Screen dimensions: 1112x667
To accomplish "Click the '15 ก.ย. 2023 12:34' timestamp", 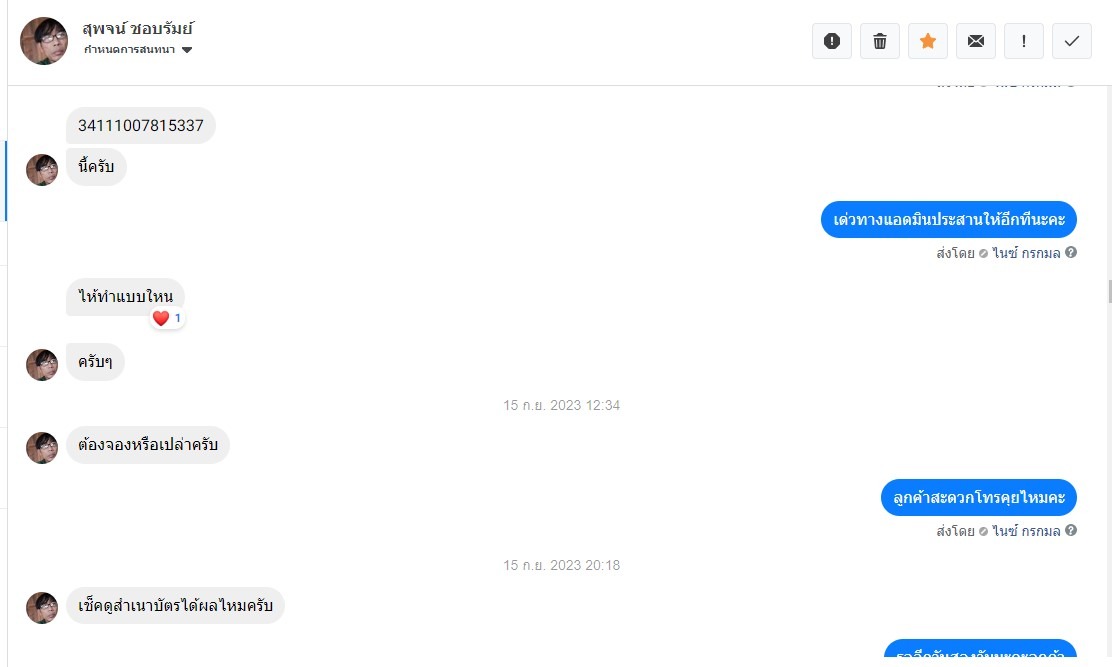I will (562, 405).
